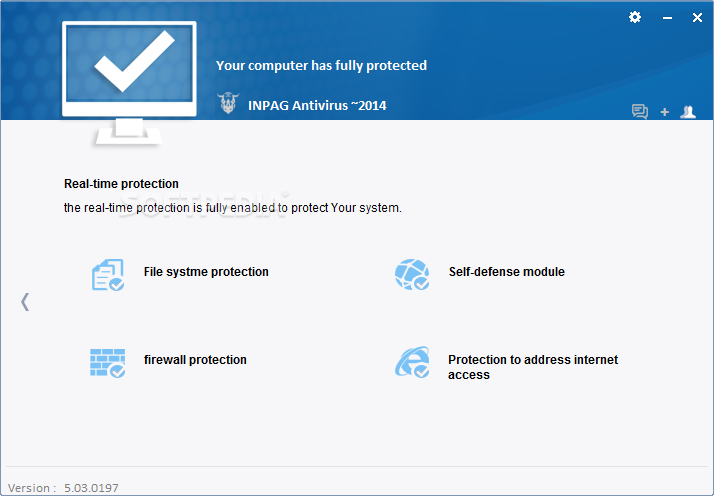This screenshot has width=714, height=496.
Task: Open settings via the gear icon
Action: point(635,17)
